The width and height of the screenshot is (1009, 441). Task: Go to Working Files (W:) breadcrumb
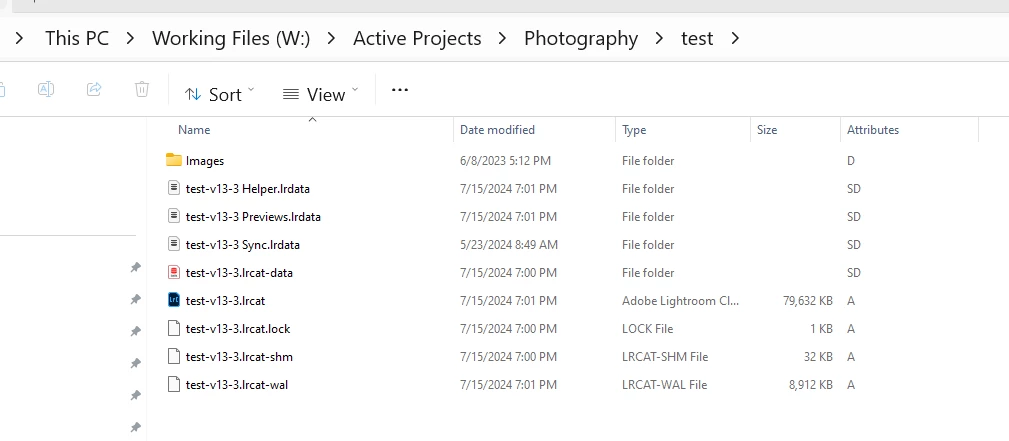click(231, 39)
